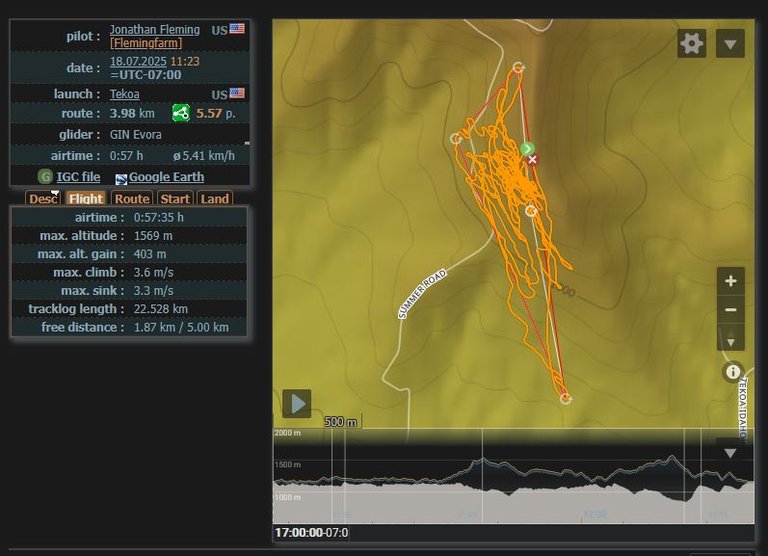The width and height of the screenshot is (768, 556).
Task: Click the green route type icon
Action: tap(181, 113)
